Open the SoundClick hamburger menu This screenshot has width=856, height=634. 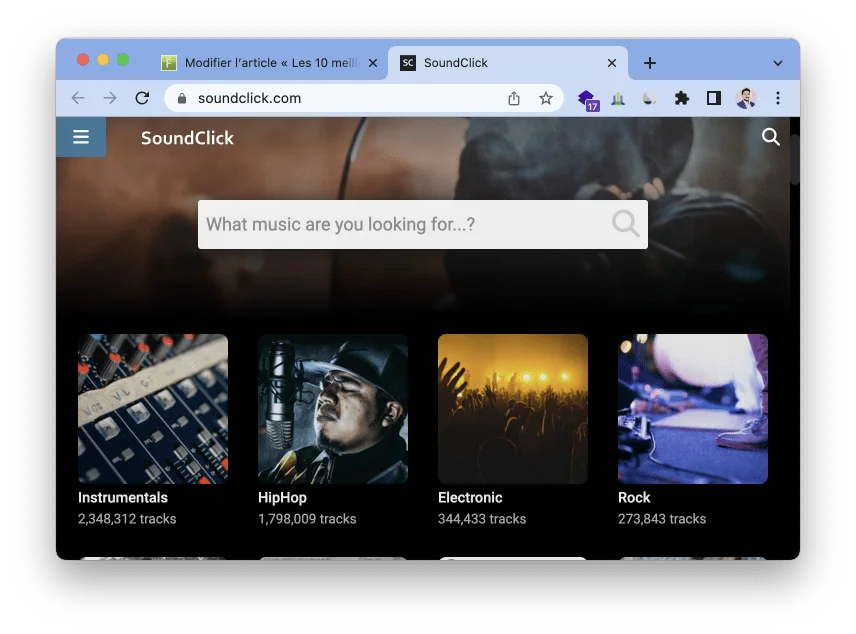click(81, 137)
